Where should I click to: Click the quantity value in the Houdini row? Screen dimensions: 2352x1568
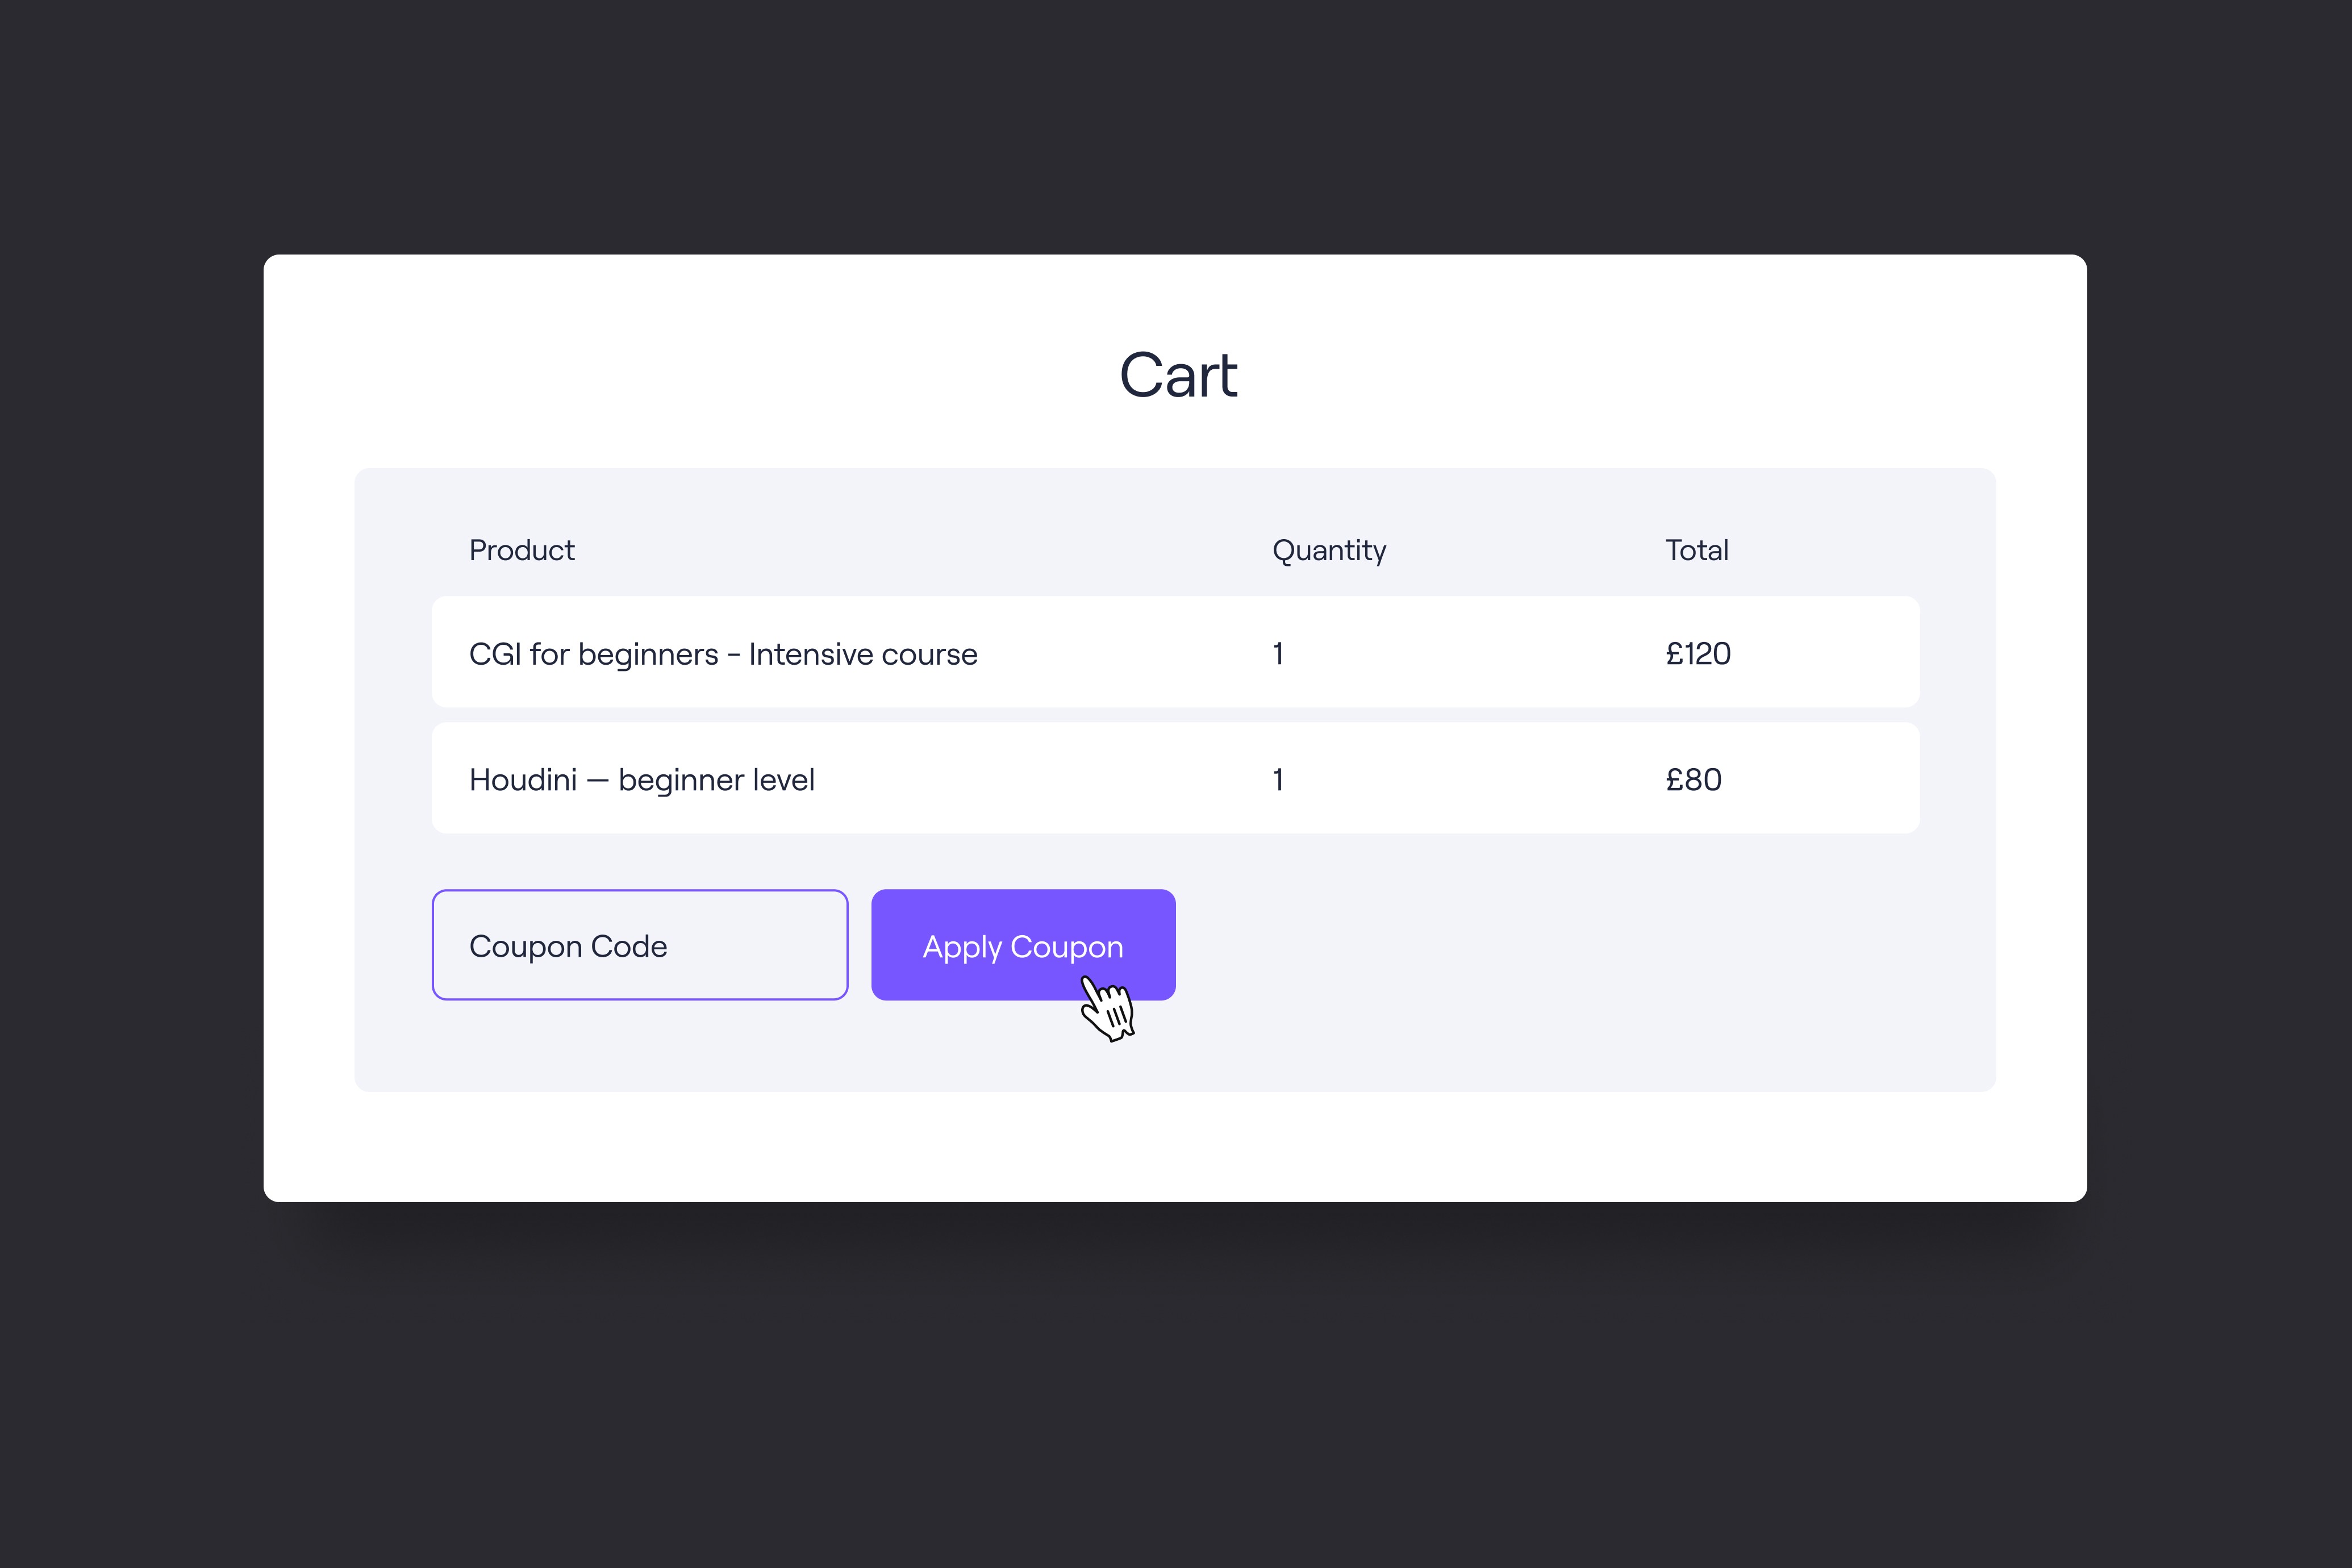pyautogui.click(x=1277, y=780)
